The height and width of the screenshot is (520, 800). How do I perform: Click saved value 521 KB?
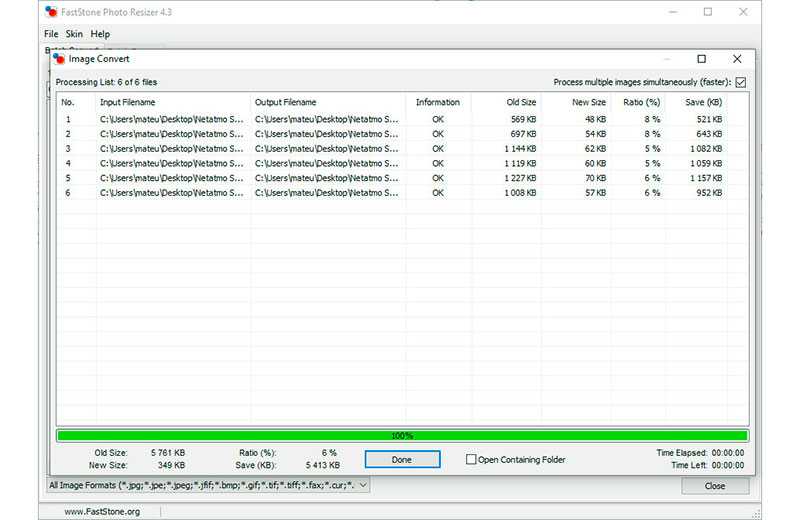tap(709, 119)
